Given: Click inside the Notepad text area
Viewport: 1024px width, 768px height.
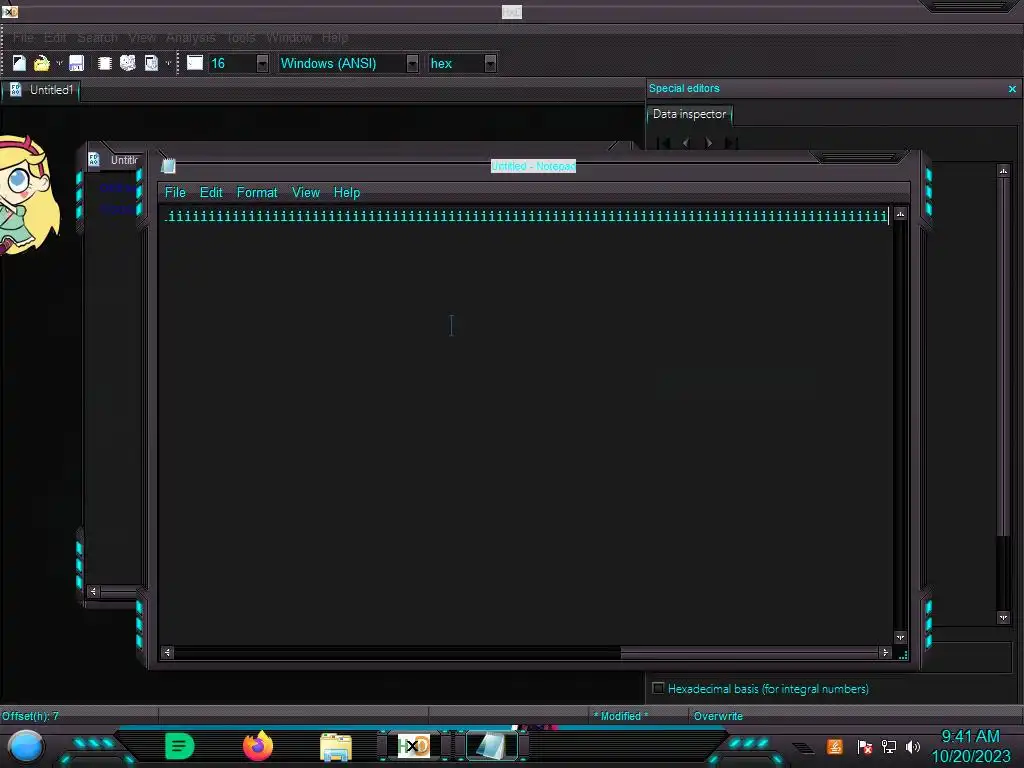Looking at the screenshot, I should click(x=526, y=424).
